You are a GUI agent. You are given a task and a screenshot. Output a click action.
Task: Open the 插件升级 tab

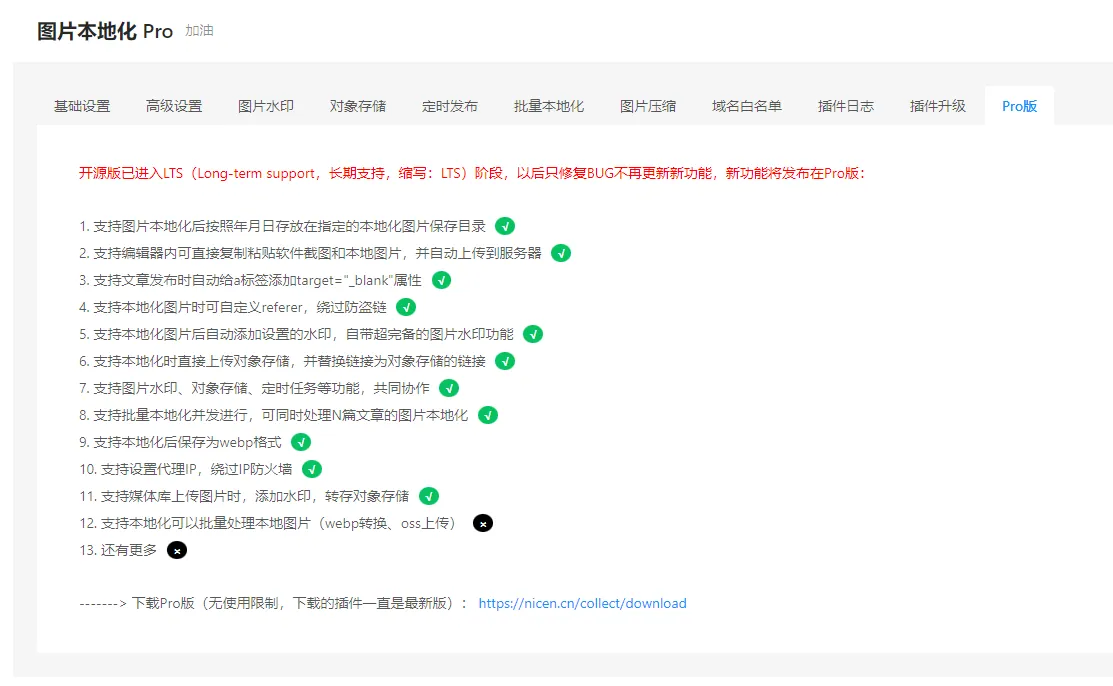[938, 106]
